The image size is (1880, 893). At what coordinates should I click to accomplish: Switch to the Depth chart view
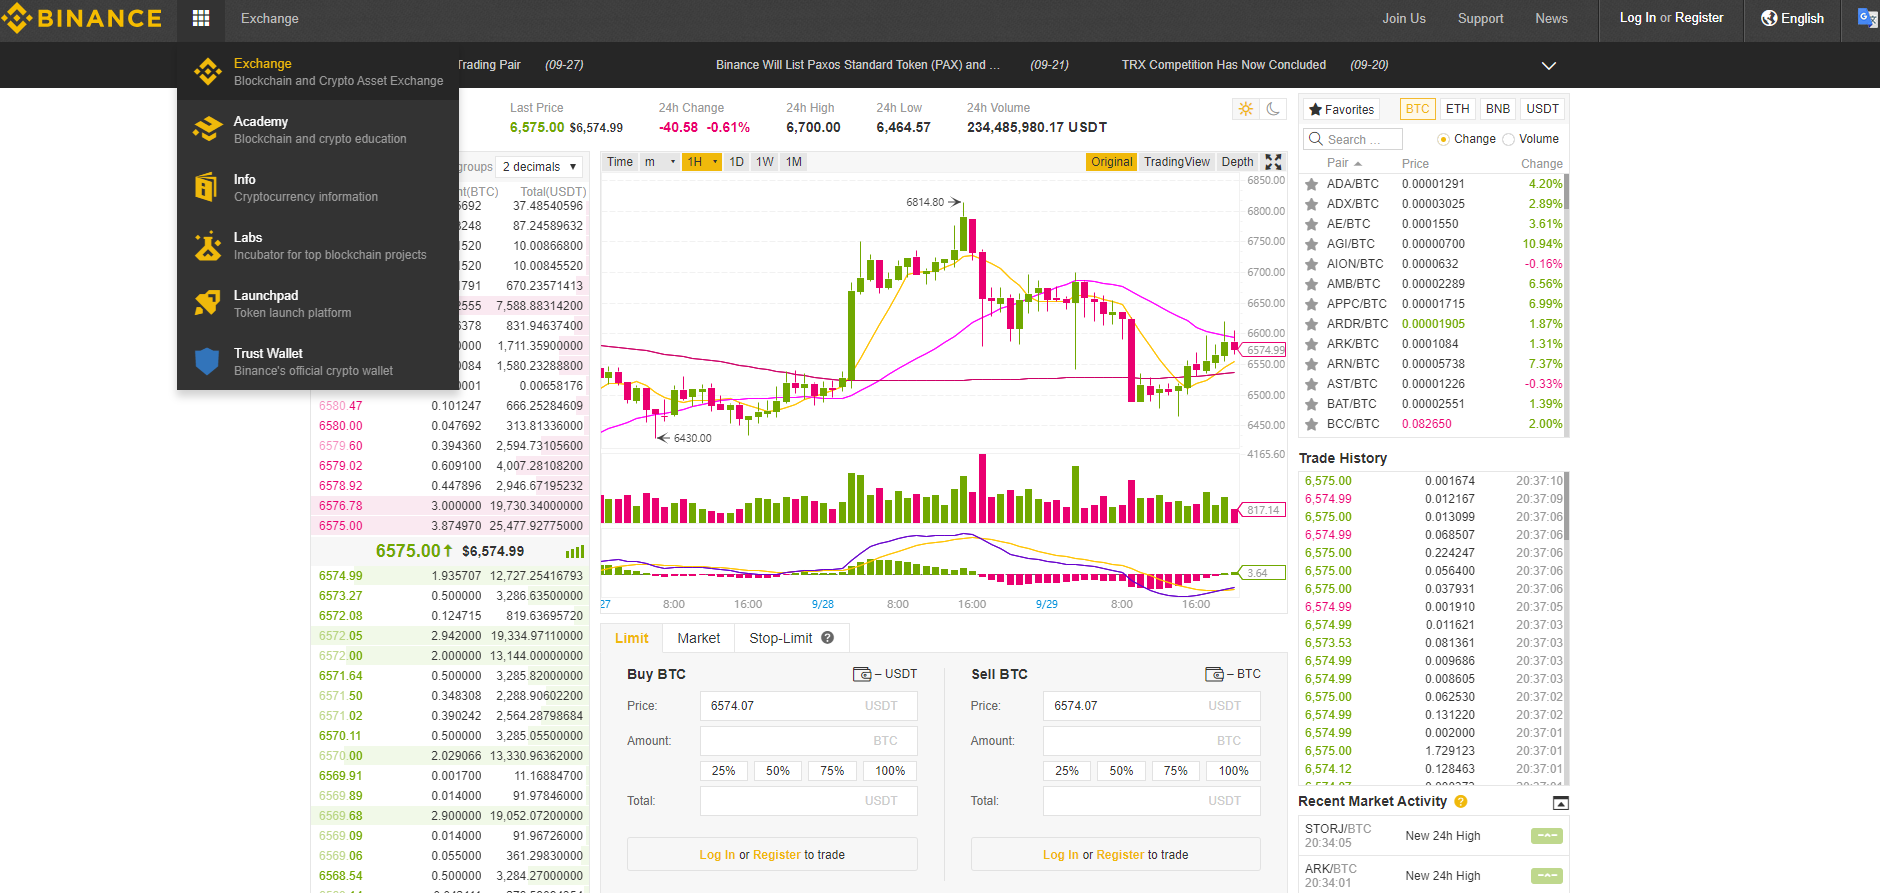point(1237,162)
